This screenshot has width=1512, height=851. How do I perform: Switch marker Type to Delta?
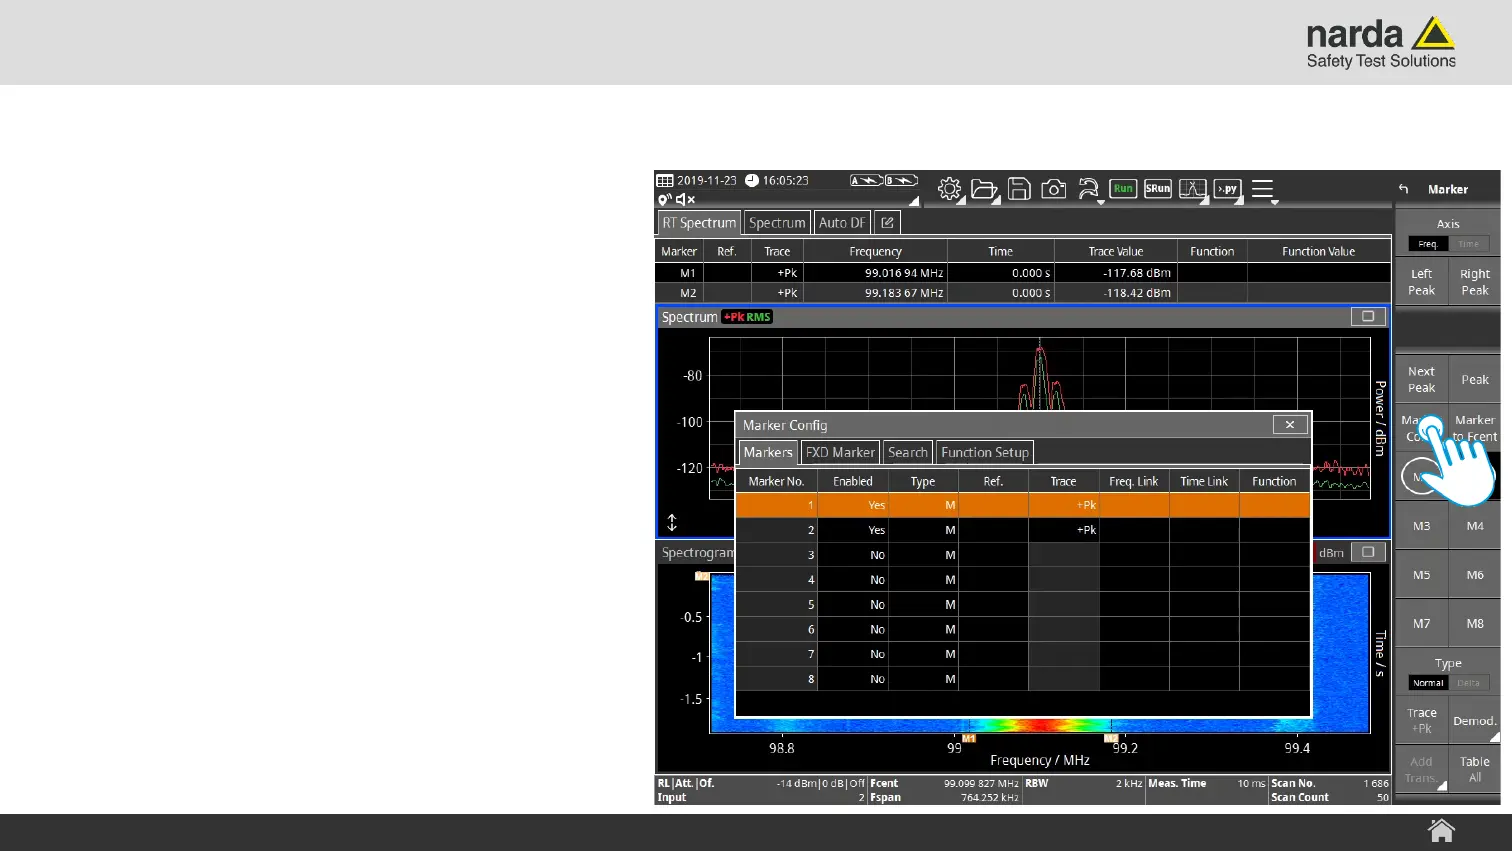click(x=1468, y=683)
